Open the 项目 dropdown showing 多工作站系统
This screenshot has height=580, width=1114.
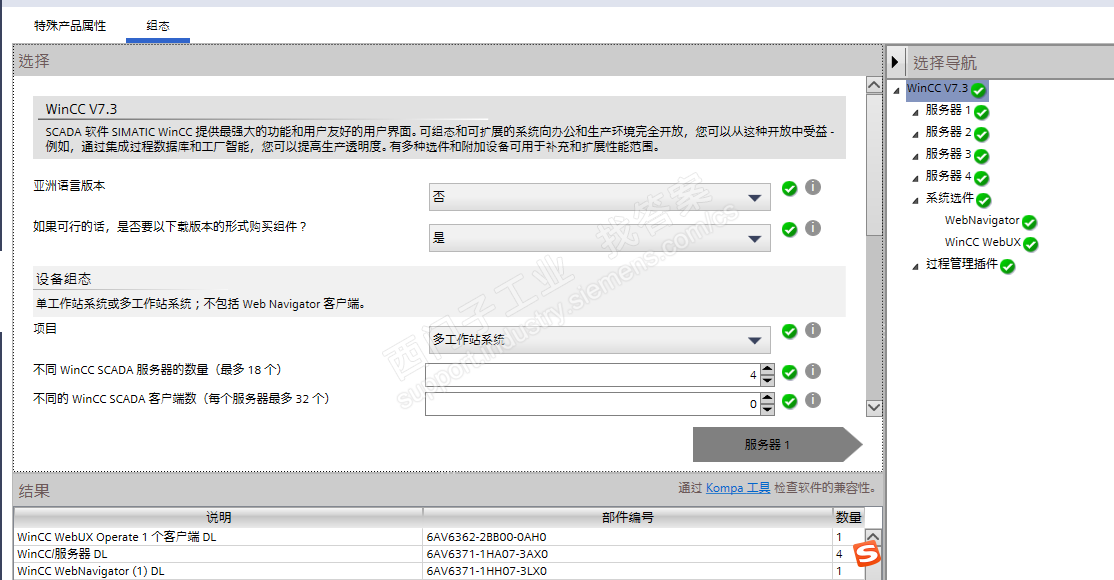click(600, 340)
